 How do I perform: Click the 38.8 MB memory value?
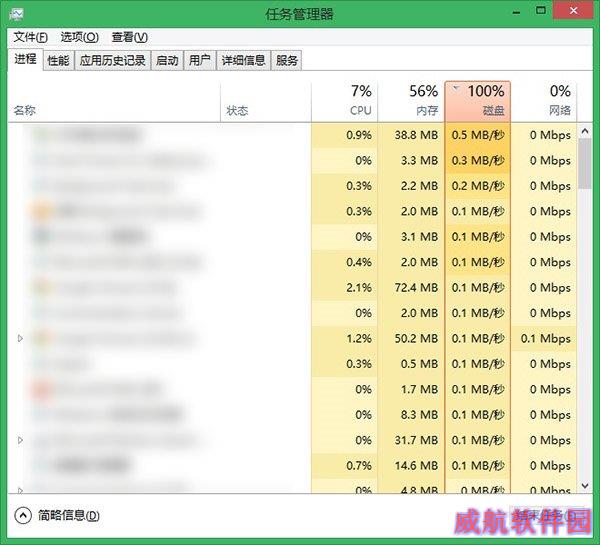click(x=416, y=135)
